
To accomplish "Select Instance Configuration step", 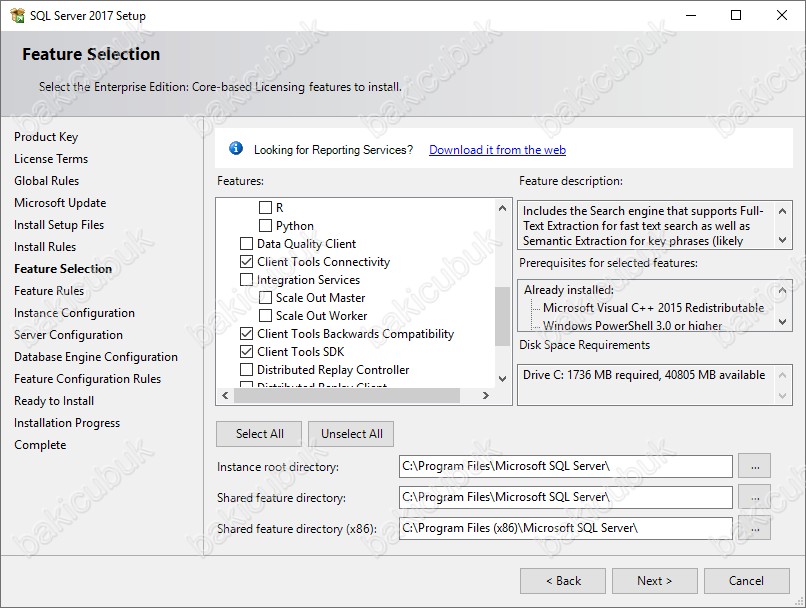I will 75,313.
